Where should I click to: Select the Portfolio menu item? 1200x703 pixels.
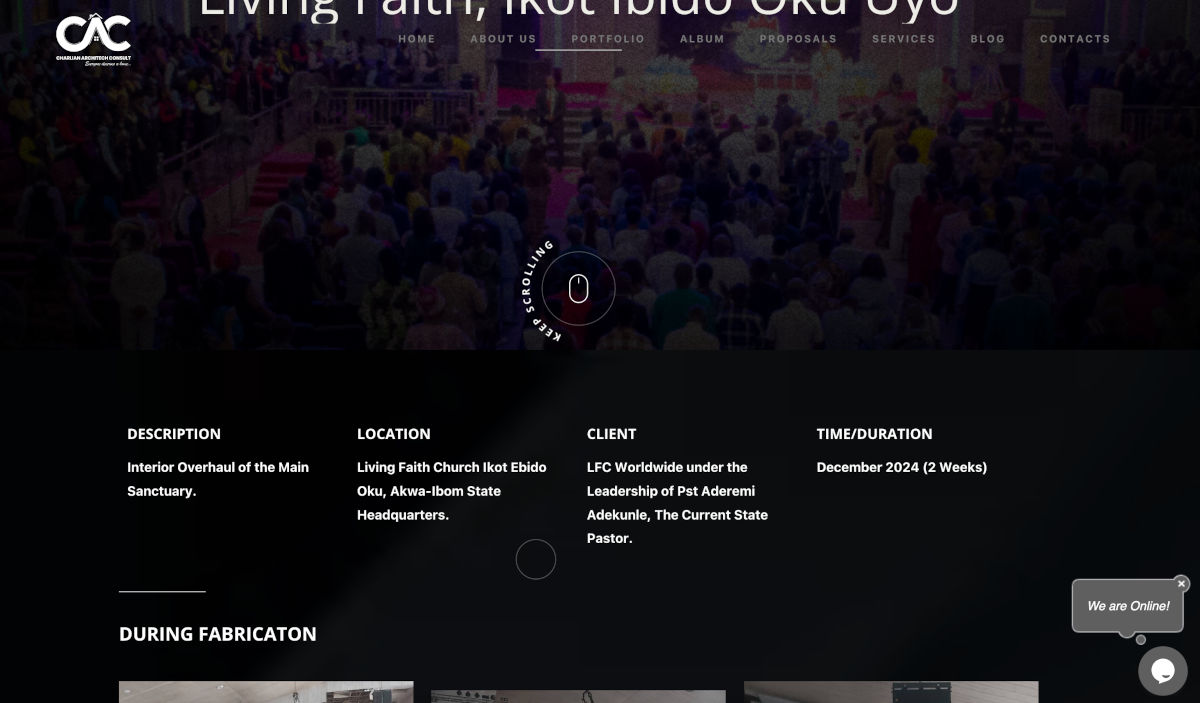608,39
